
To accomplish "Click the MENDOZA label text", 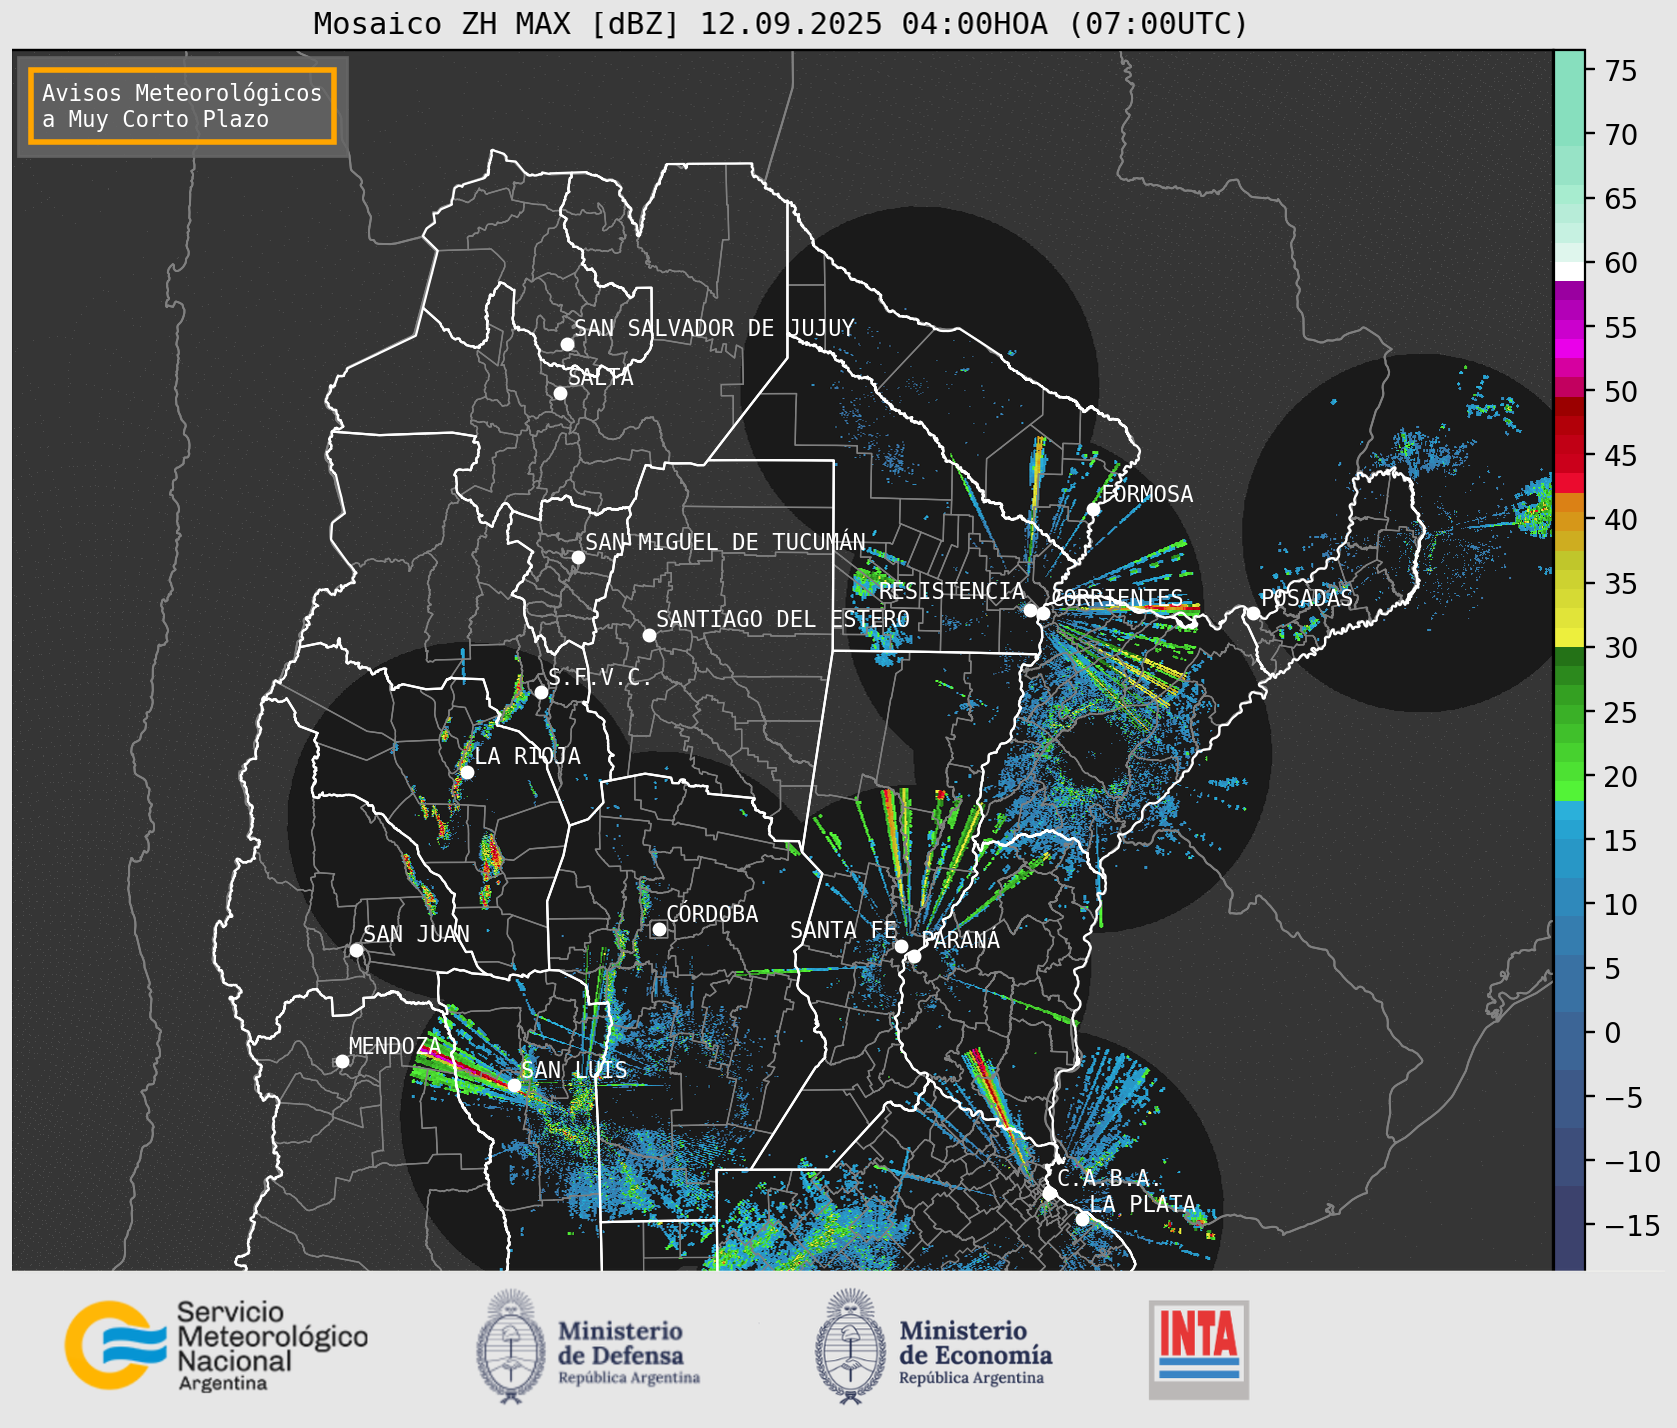I will point(395,1046).
